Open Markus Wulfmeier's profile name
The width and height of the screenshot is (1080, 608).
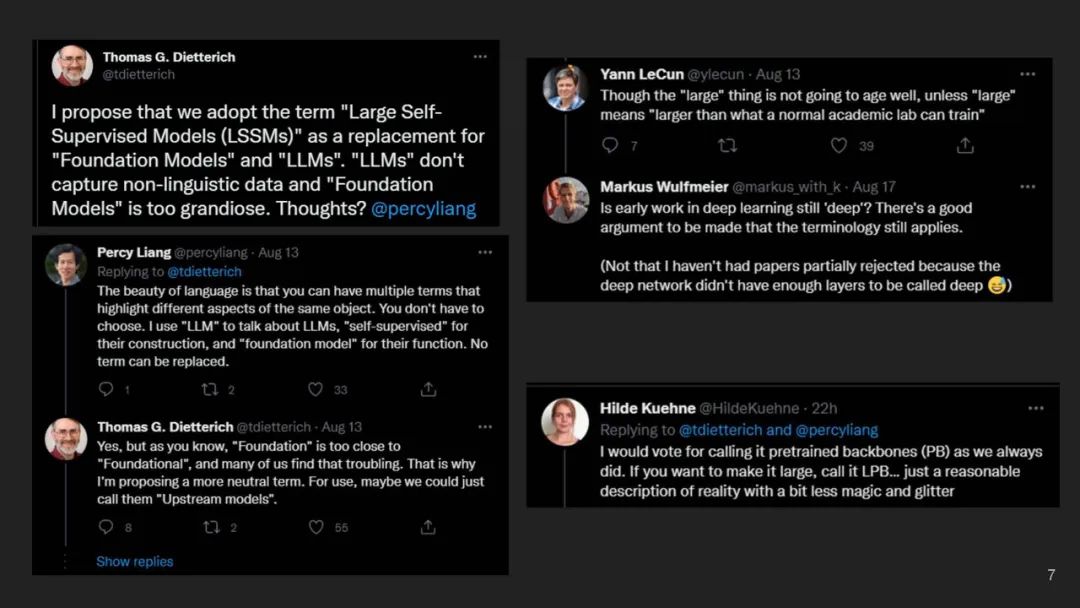(x=664, y=187)
